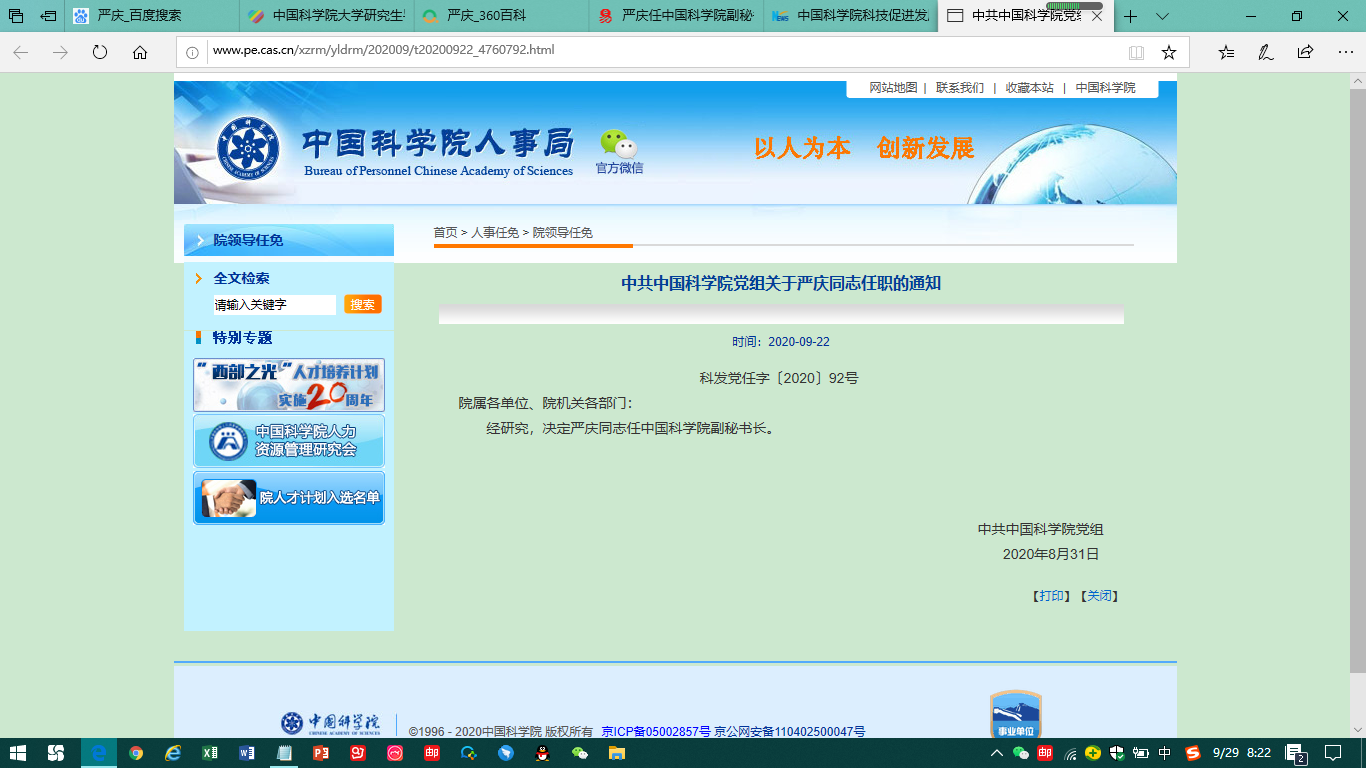
Task: Open 联系我们 link
Action: tap(960, 88)
